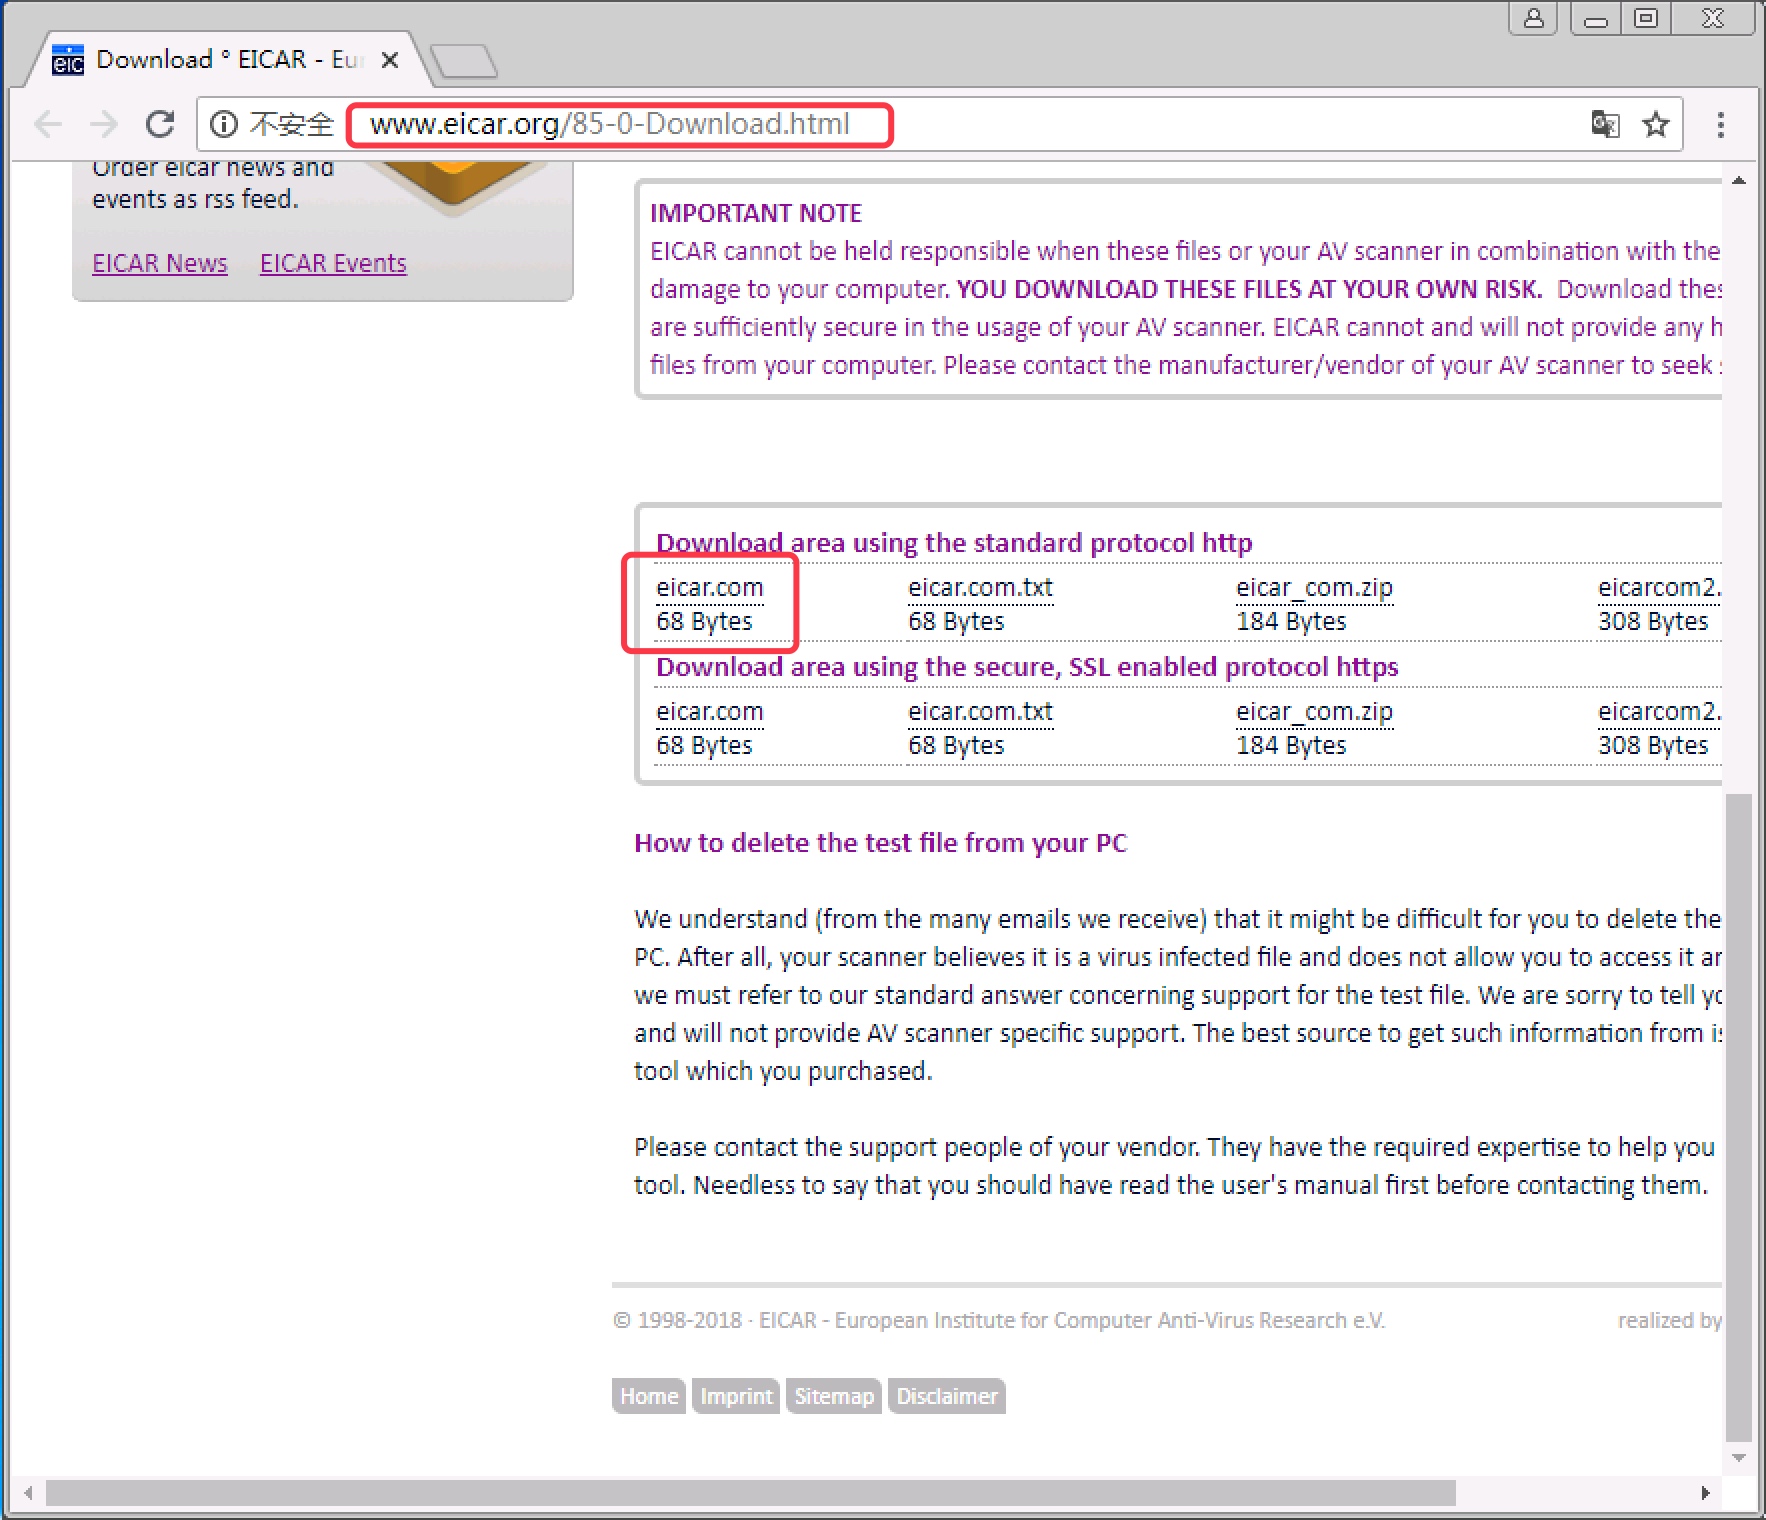This screenshot has height=1520, width=1766.
Task: Click the IMPORTANT NOTE heading
Action: pos(756,213)
